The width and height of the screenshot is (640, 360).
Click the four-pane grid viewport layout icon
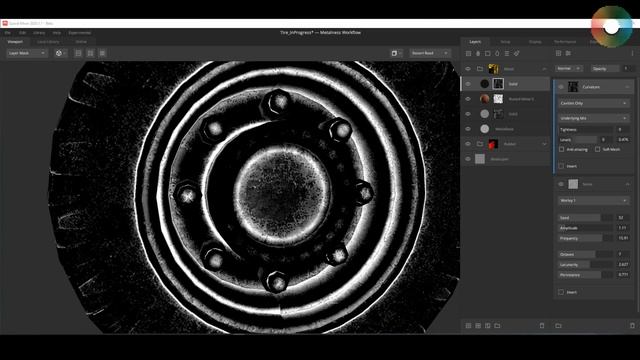(x=90, y=53)
